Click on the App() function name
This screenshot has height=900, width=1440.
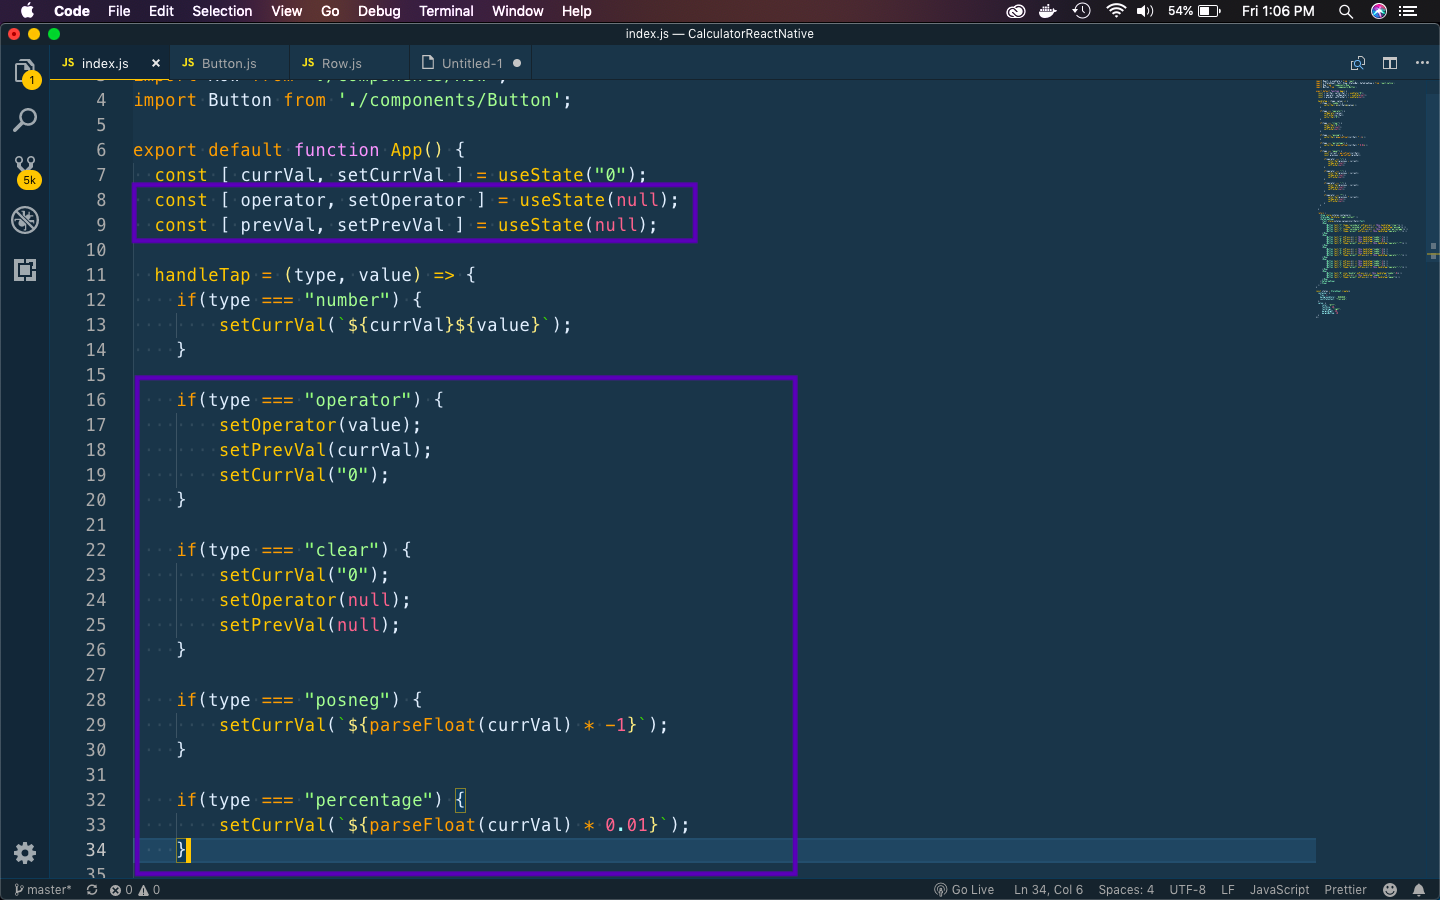click(x=416, y=150)
